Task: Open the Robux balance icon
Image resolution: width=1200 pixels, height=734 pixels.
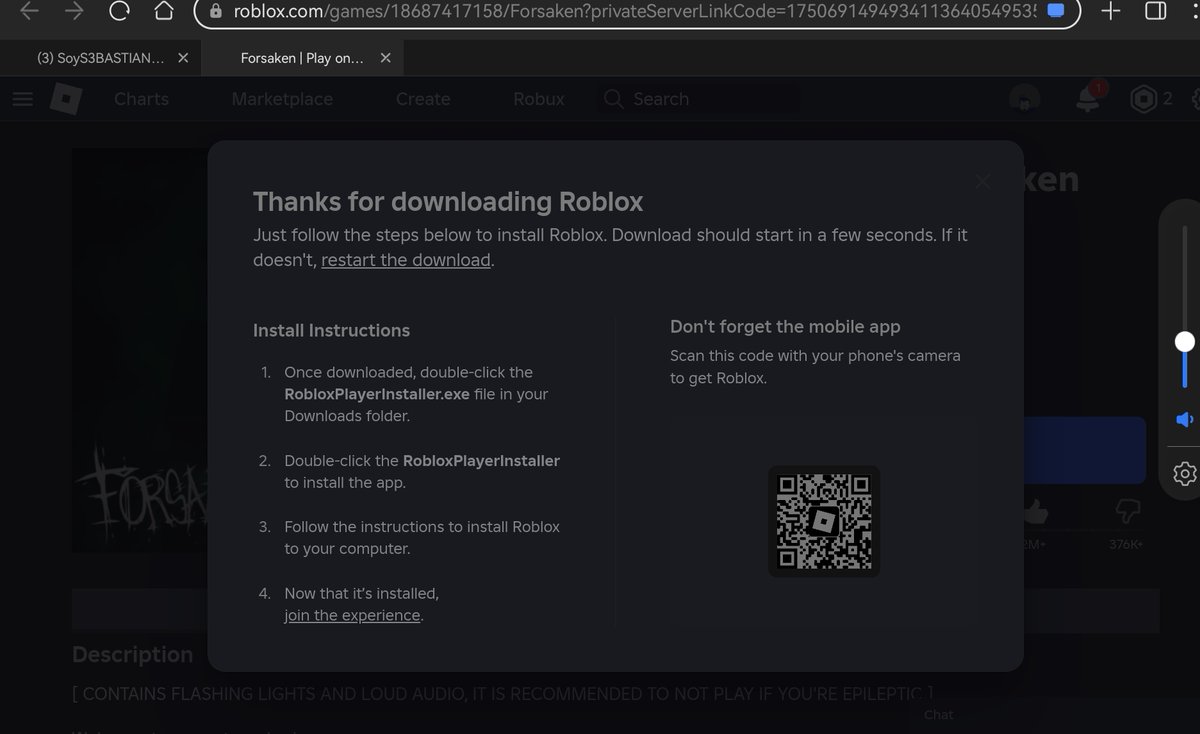Action: pyautogui.click(x=1143, y=99)
